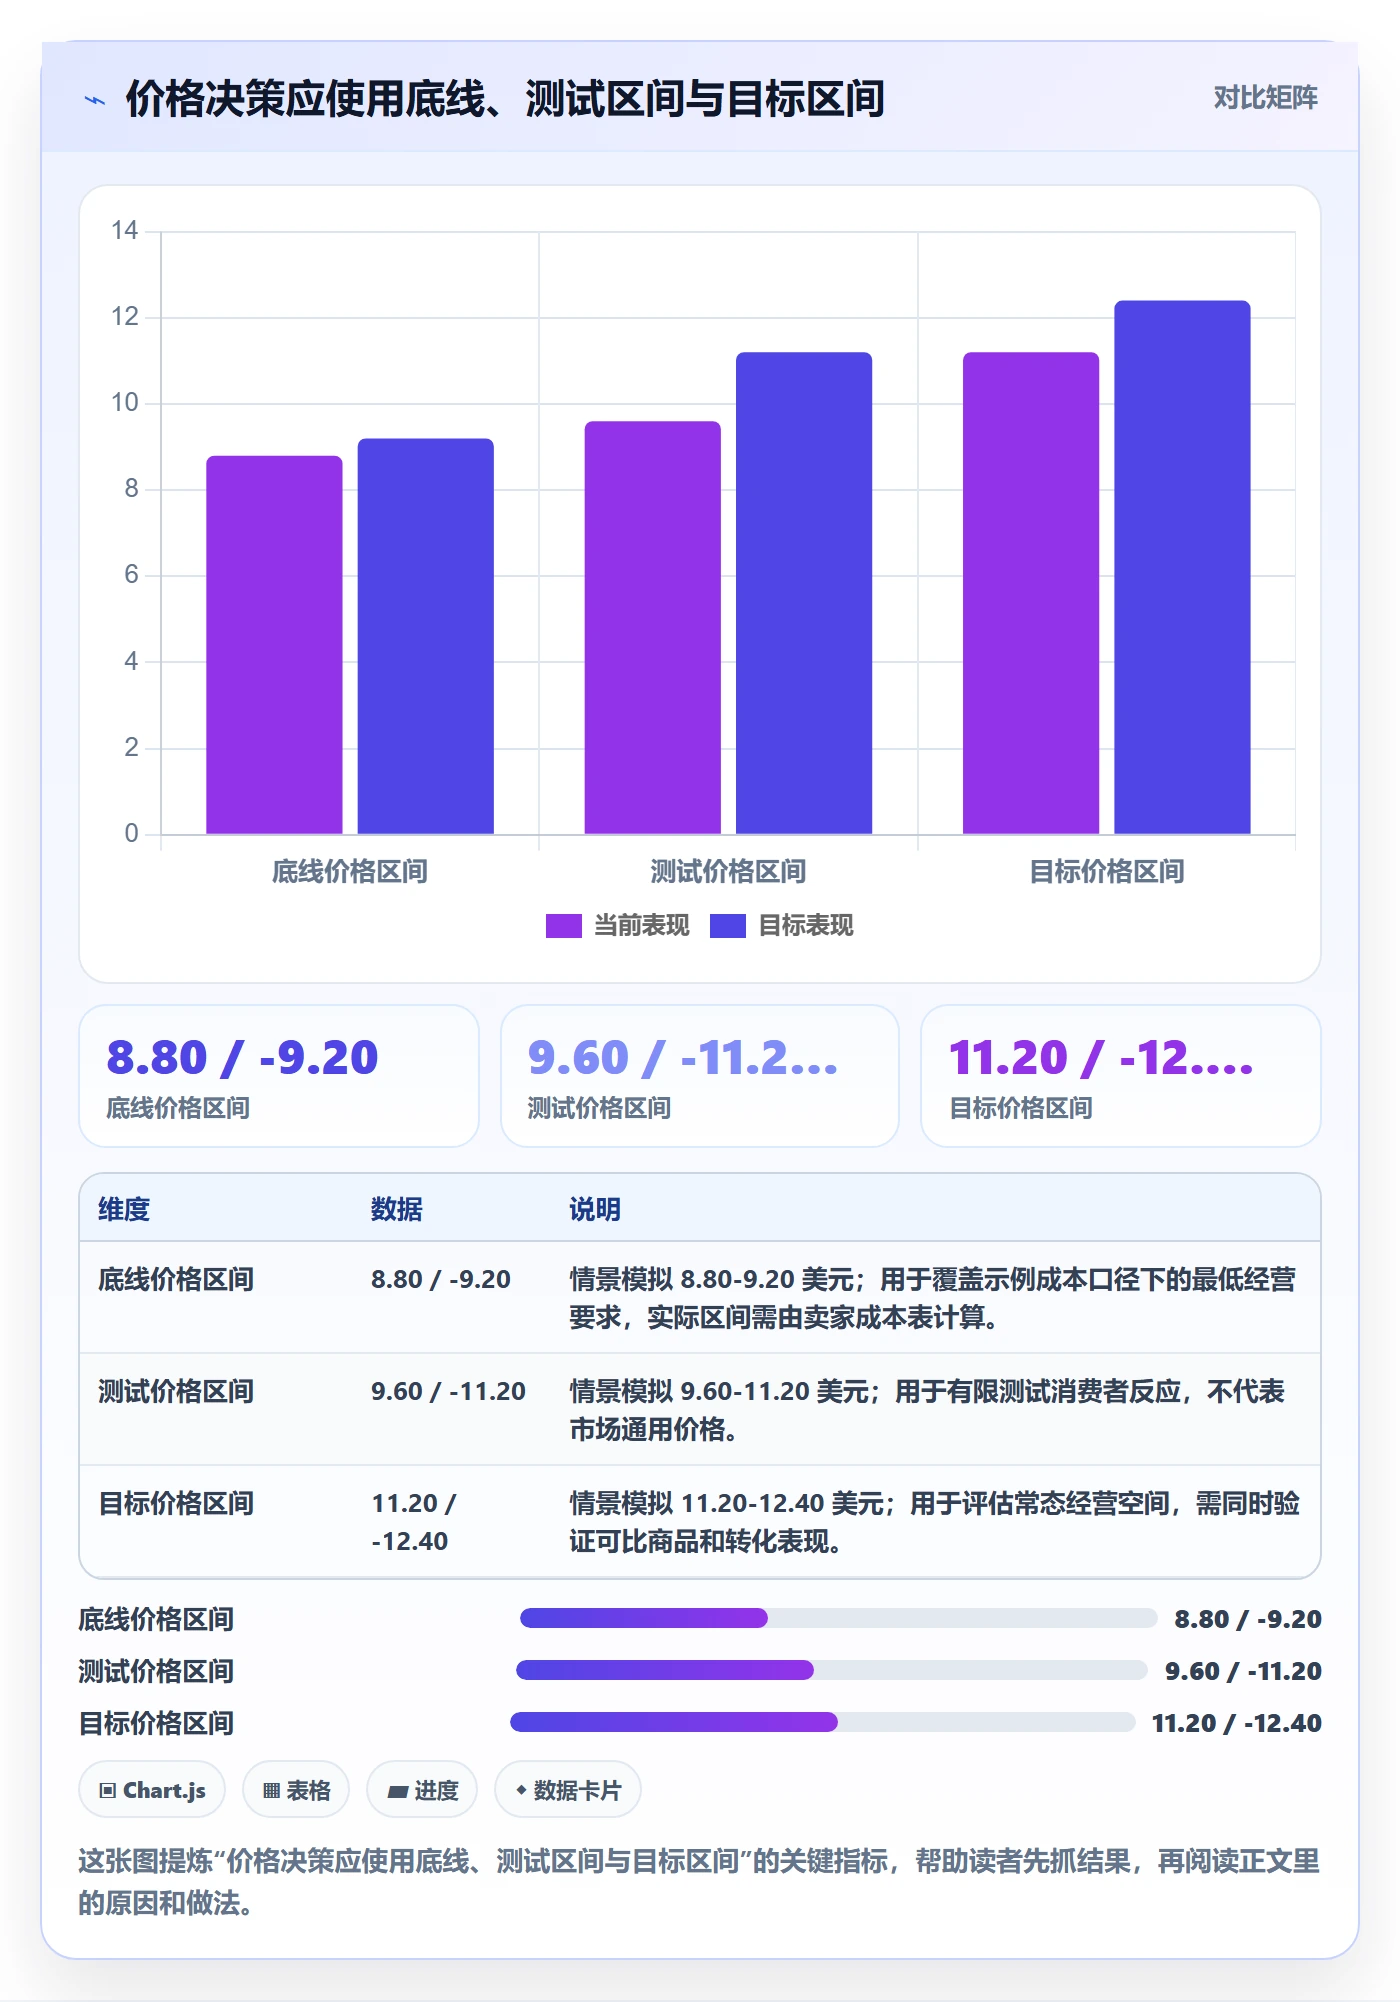Screen dimensions: 1400x2002
Task: Click the blue 目标表现 bar for 目标价格区间
Action: click(x=1182, y=567)
